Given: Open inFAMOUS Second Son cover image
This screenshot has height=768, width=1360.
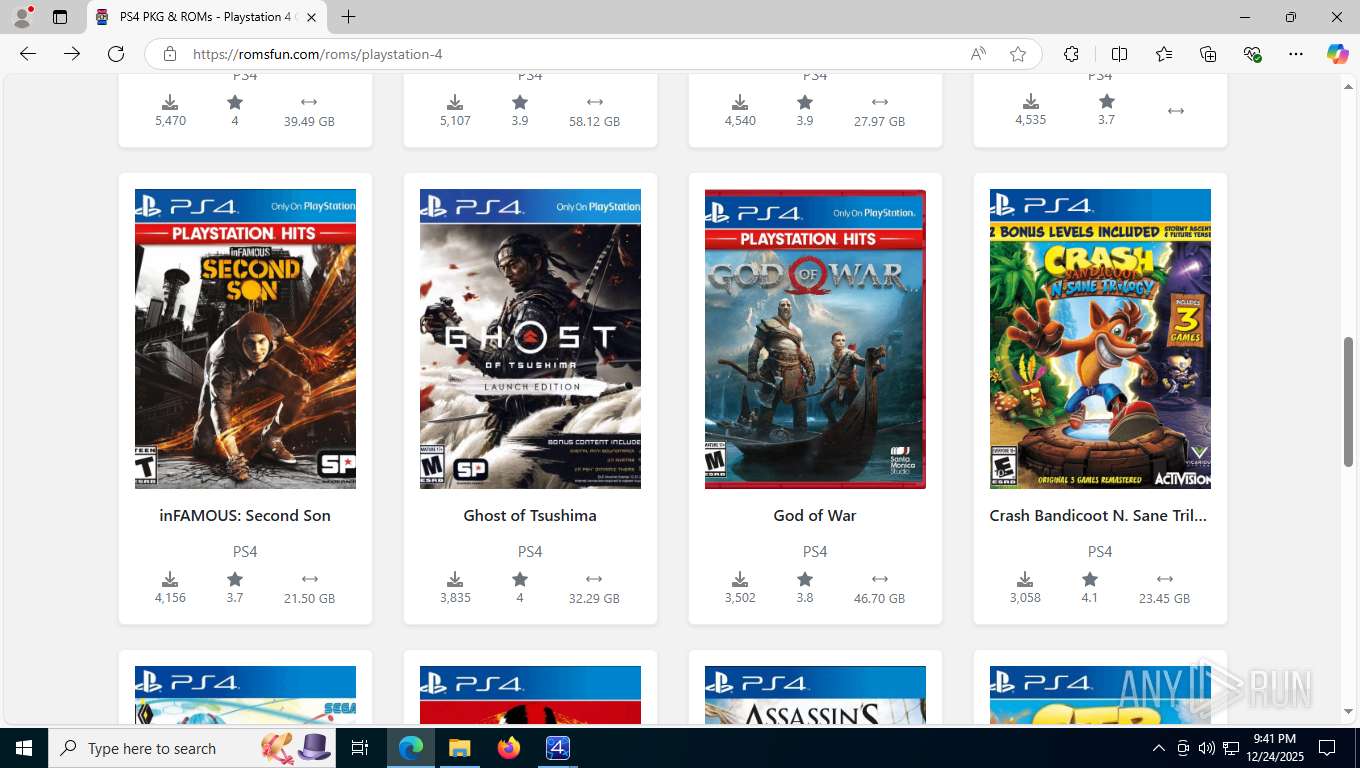Looking at the screenshot, I should (x=245, y=339).
